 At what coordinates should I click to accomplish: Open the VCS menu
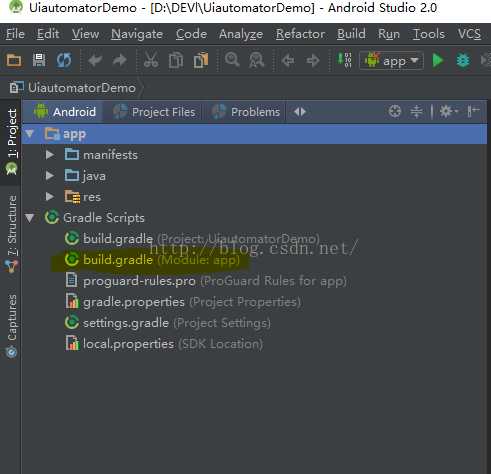point(469,34)
